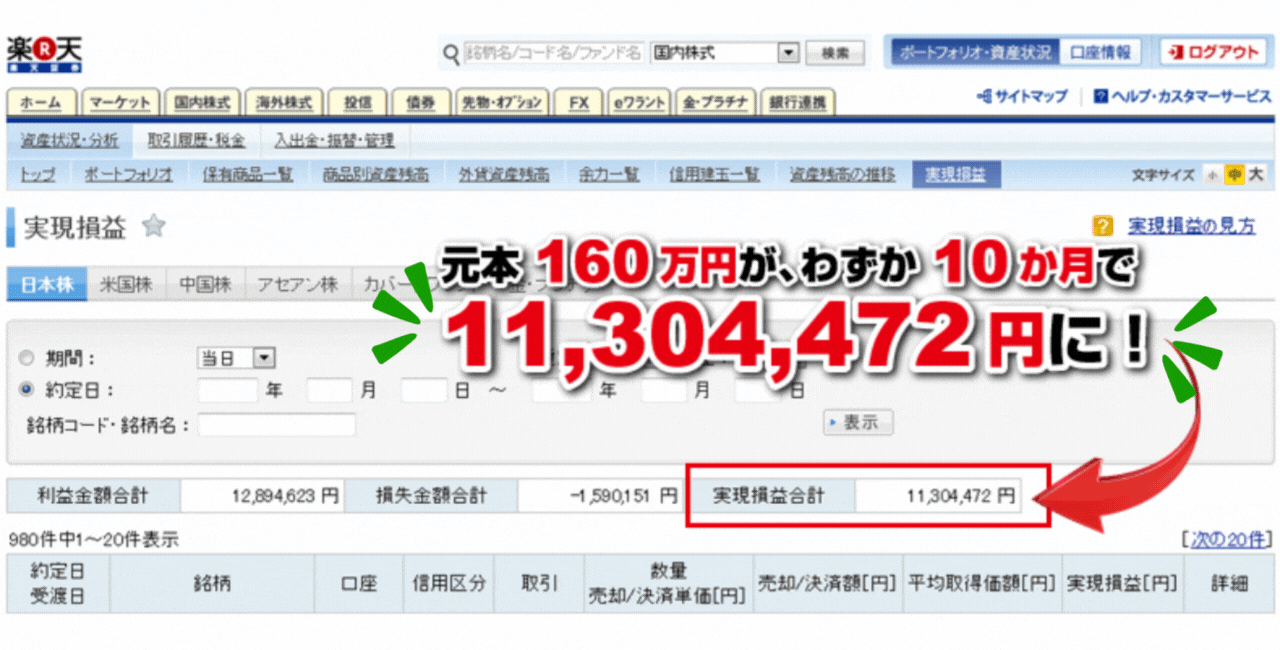Set font size to 中
Image resolution: width=1280 pixels, height=650 pixels.
[x=1235, y=175]
